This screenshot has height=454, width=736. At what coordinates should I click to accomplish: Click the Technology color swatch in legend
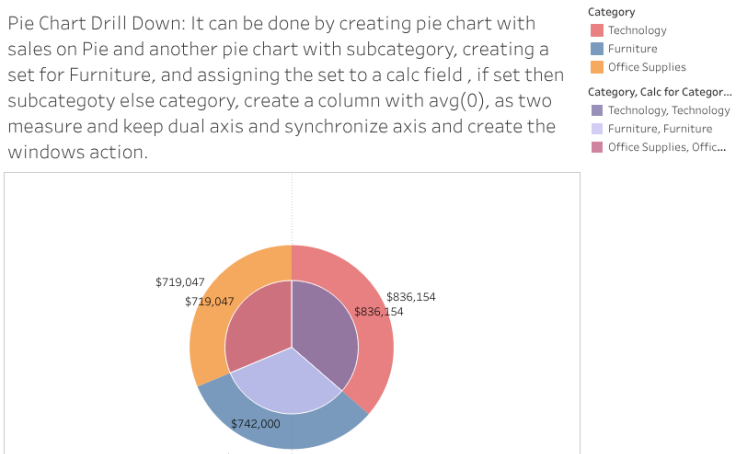595,30
